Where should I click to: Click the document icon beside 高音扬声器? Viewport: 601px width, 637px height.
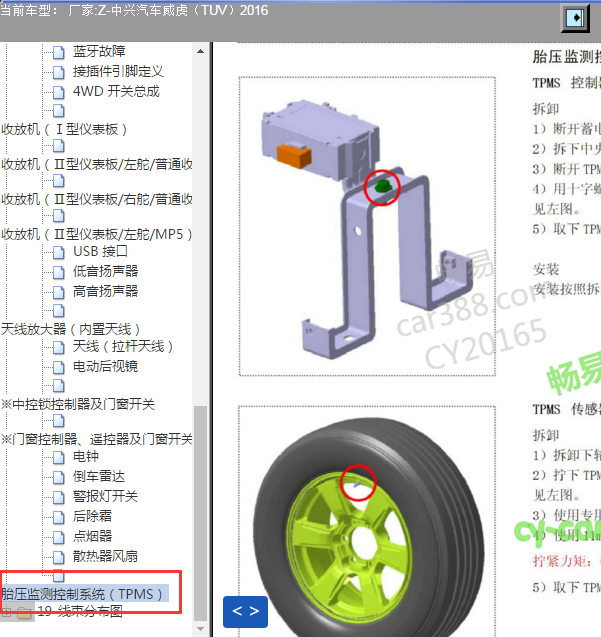click(x=58, y=292)
